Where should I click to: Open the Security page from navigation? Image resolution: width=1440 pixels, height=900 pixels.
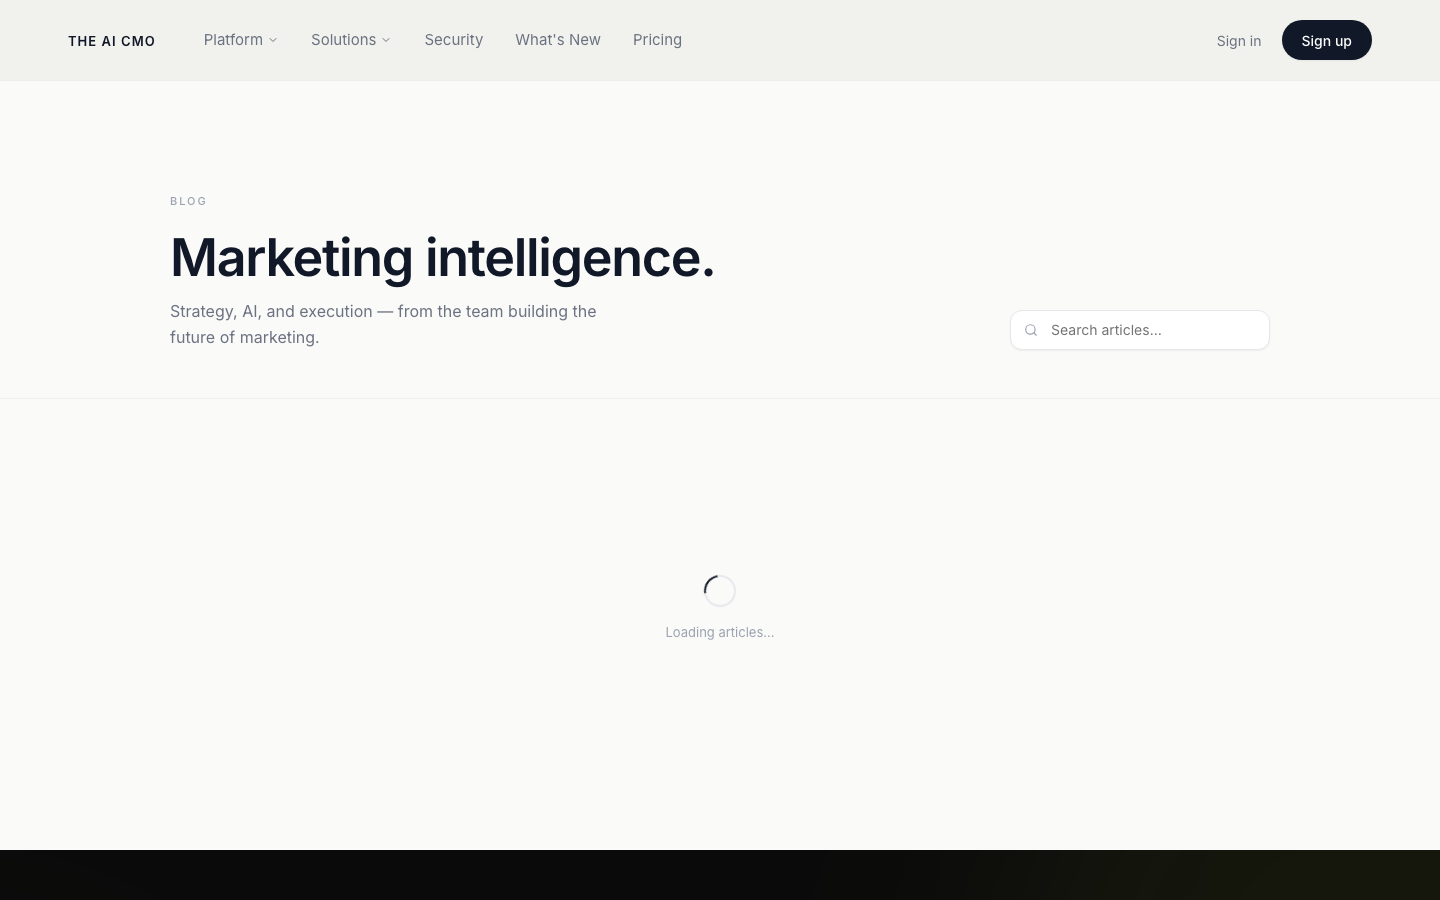tap(454, 40)
